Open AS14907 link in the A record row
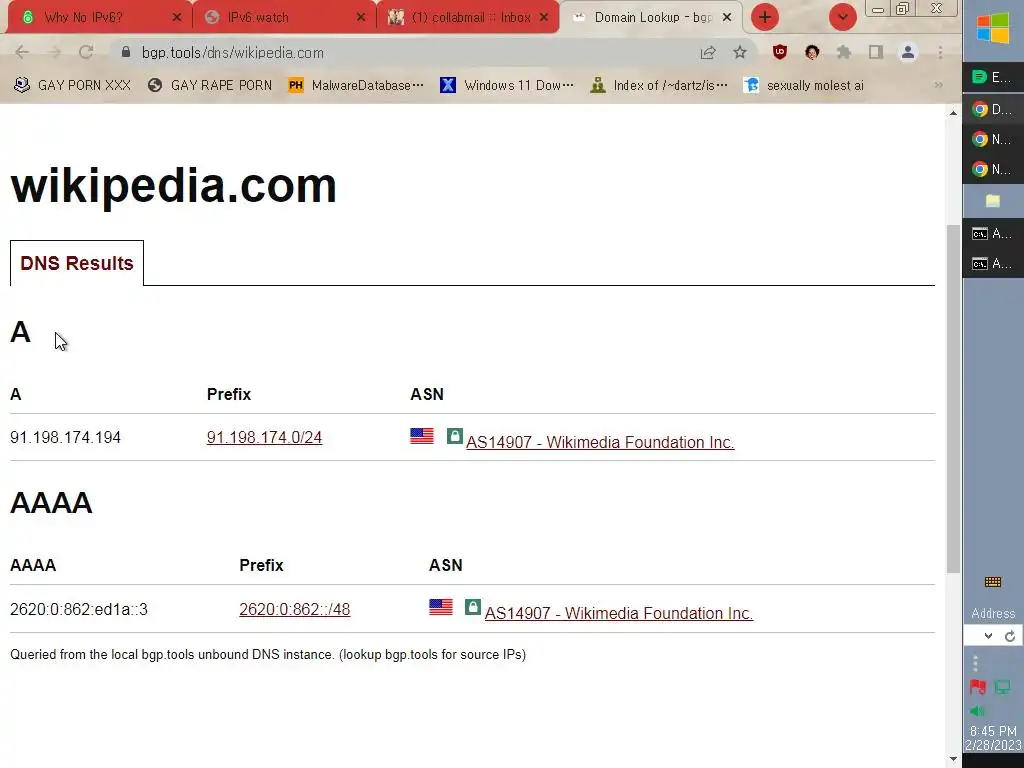The height and width of the screenshot is (768, 1024). [x=600, y=442]
